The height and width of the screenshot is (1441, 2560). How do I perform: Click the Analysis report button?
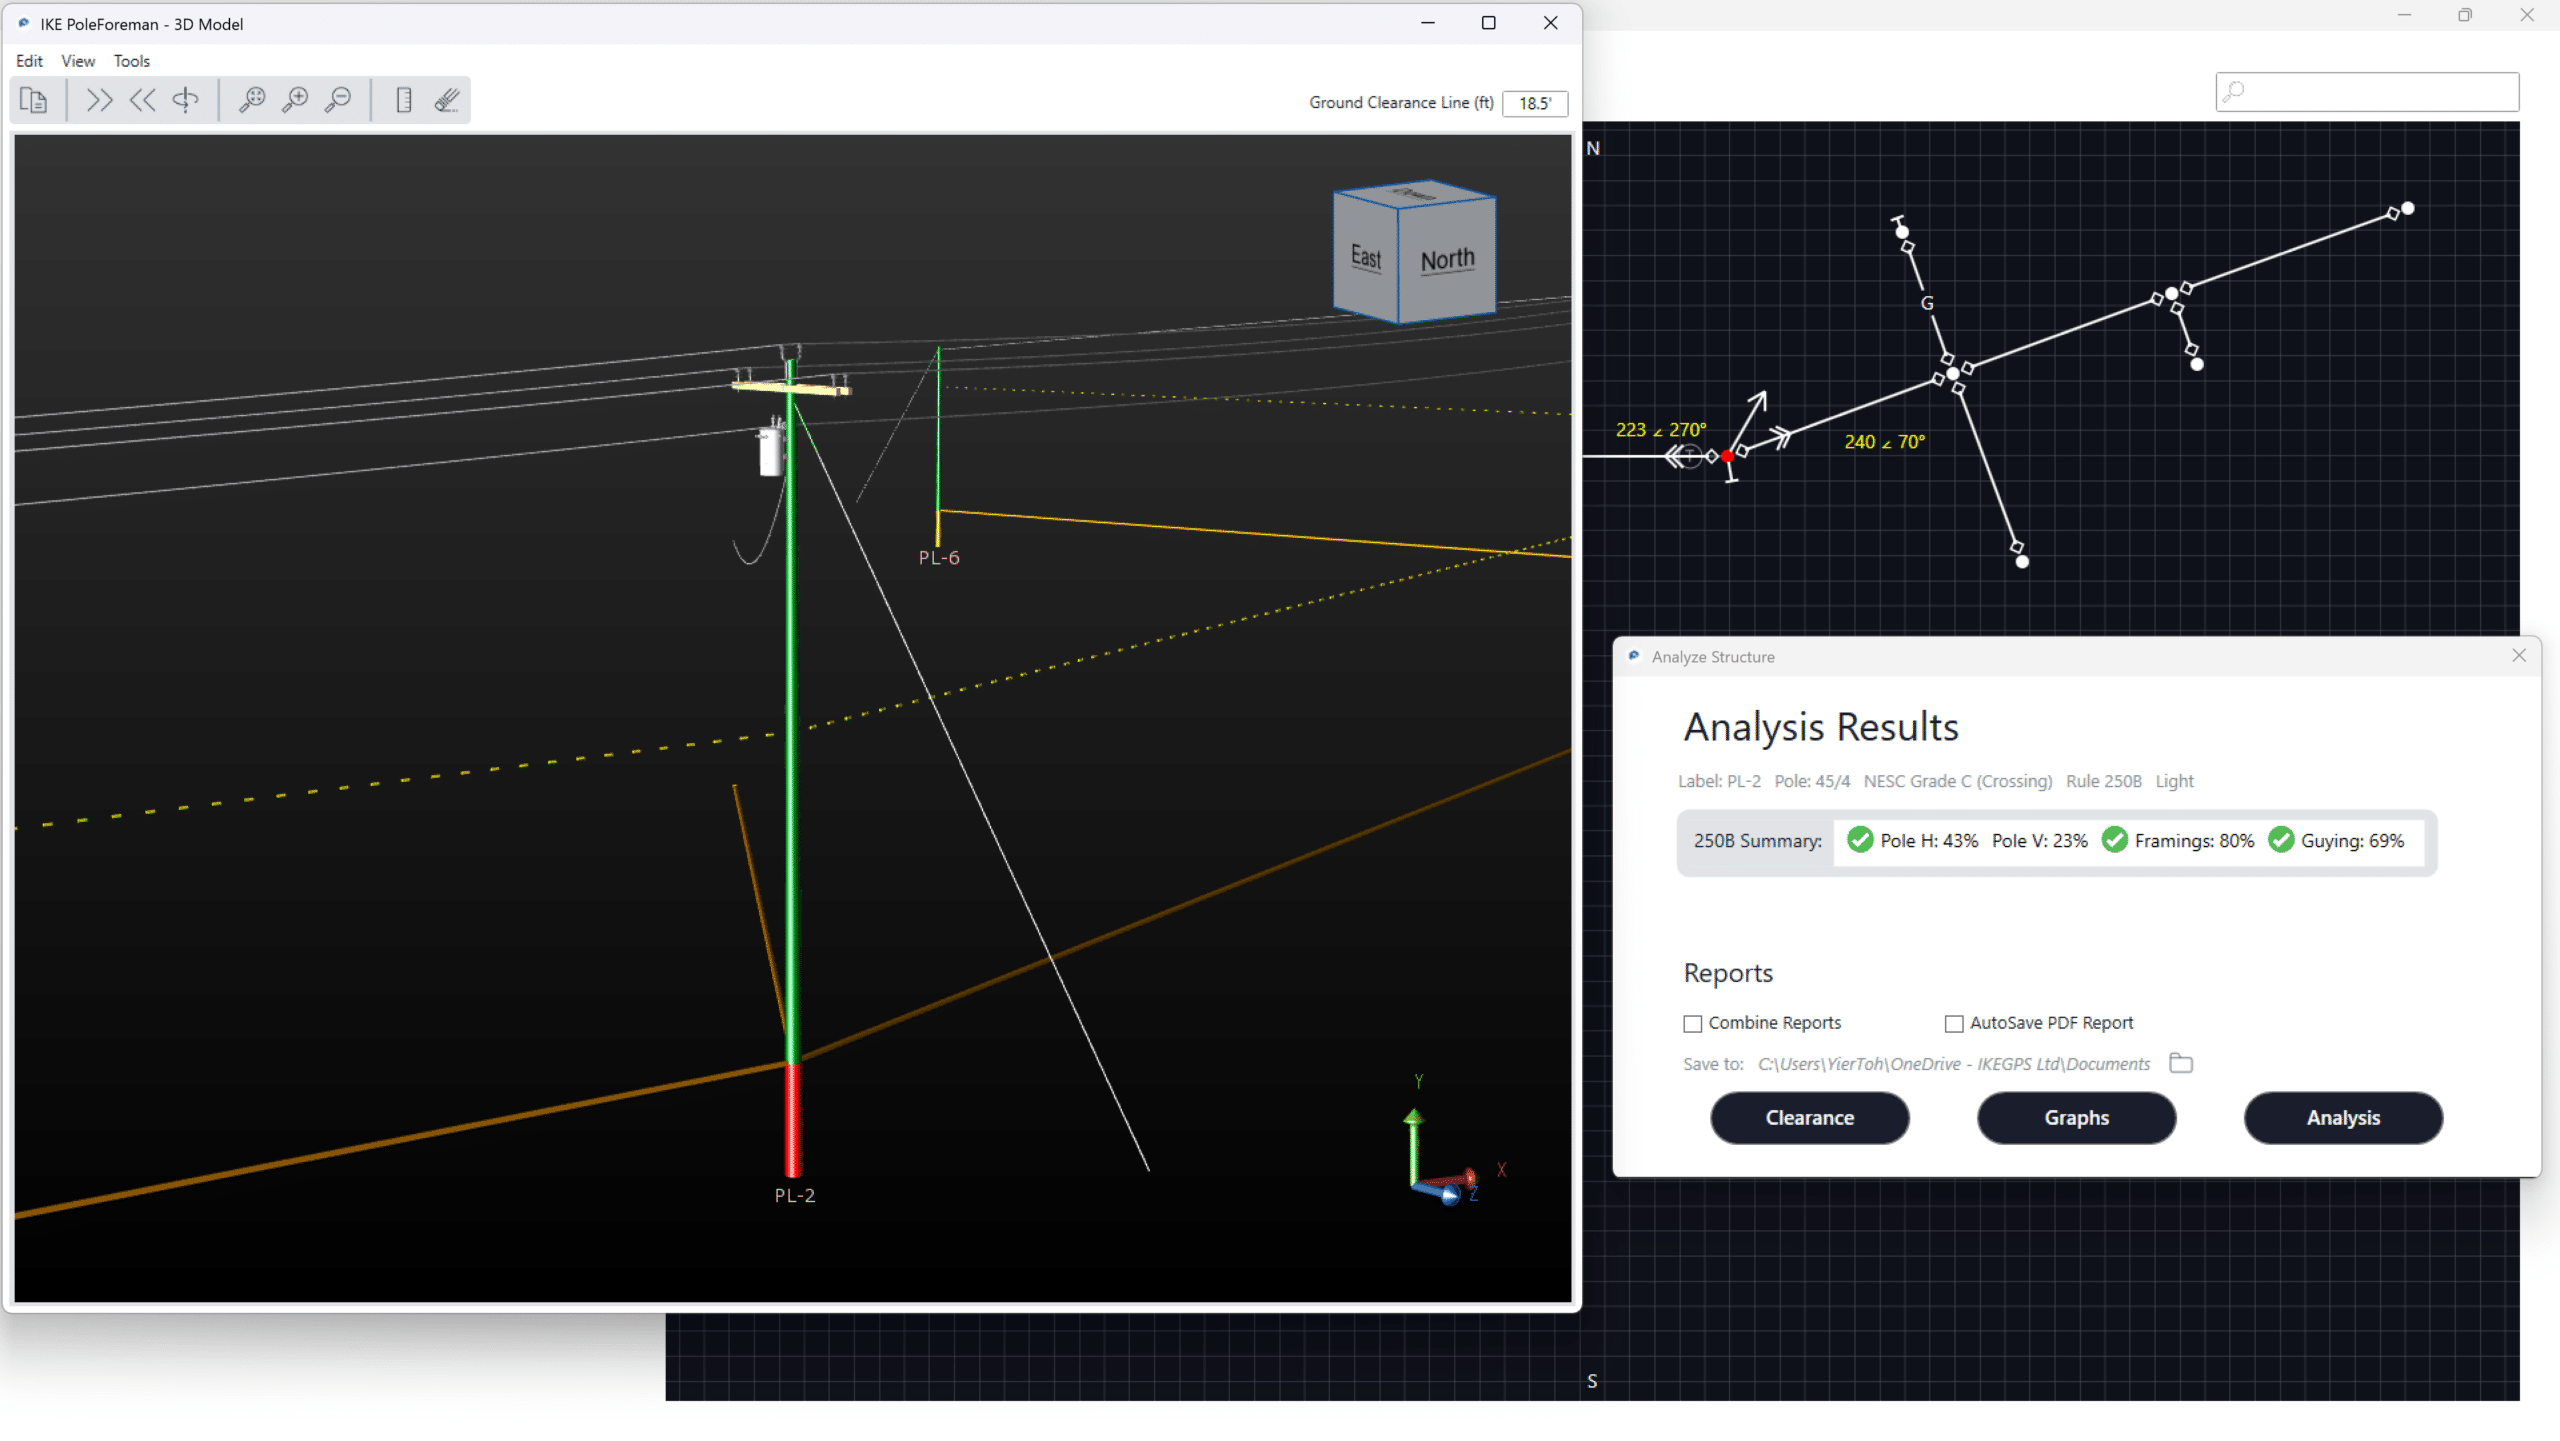[2344, 1118]
